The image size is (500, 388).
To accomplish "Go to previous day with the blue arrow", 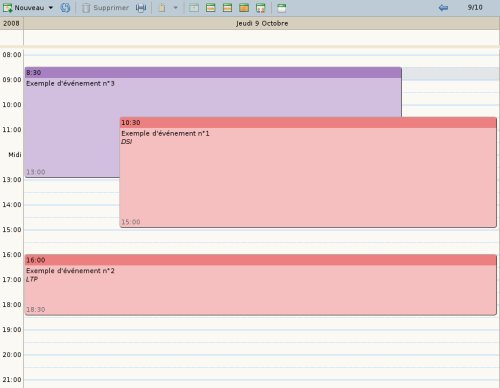I will pos(443,8).
